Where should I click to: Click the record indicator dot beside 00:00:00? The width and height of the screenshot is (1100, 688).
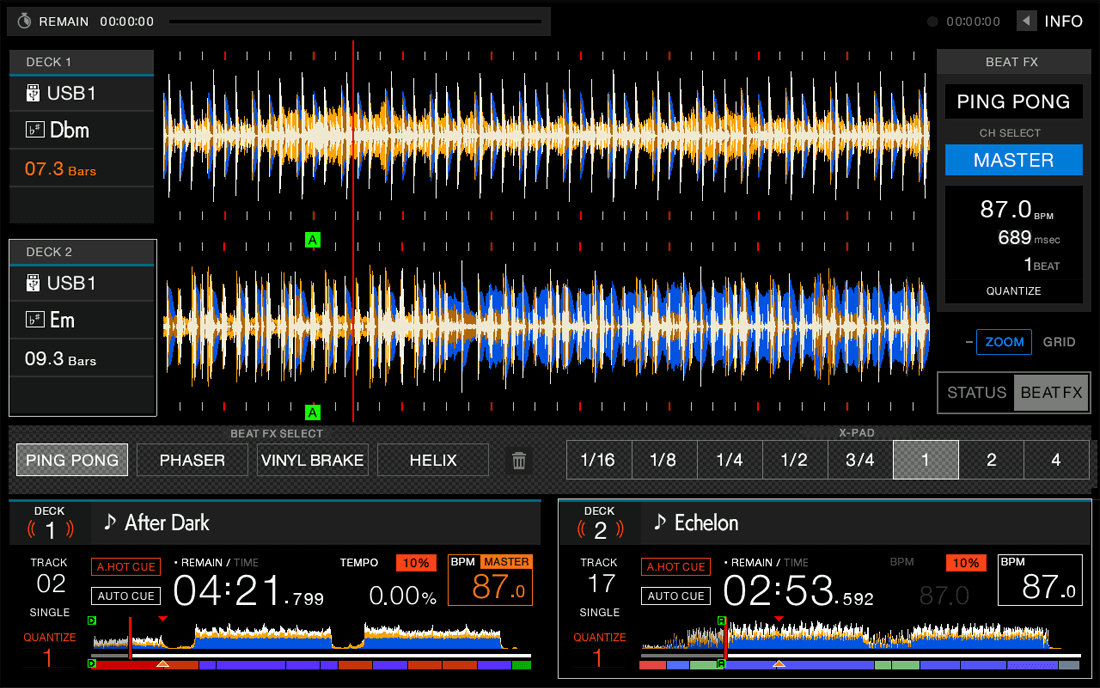[932, 22]
